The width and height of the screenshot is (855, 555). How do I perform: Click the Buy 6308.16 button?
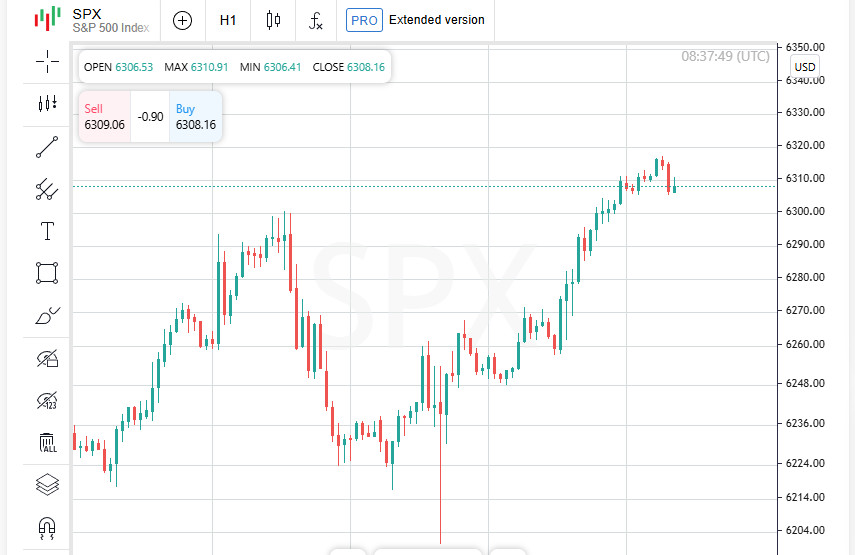click(195, 117)
